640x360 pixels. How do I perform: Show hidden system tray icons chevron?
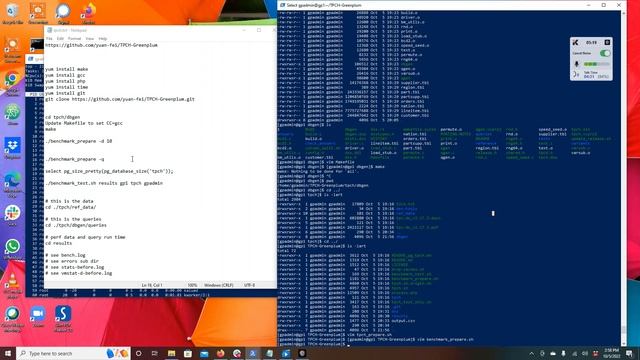531,353
